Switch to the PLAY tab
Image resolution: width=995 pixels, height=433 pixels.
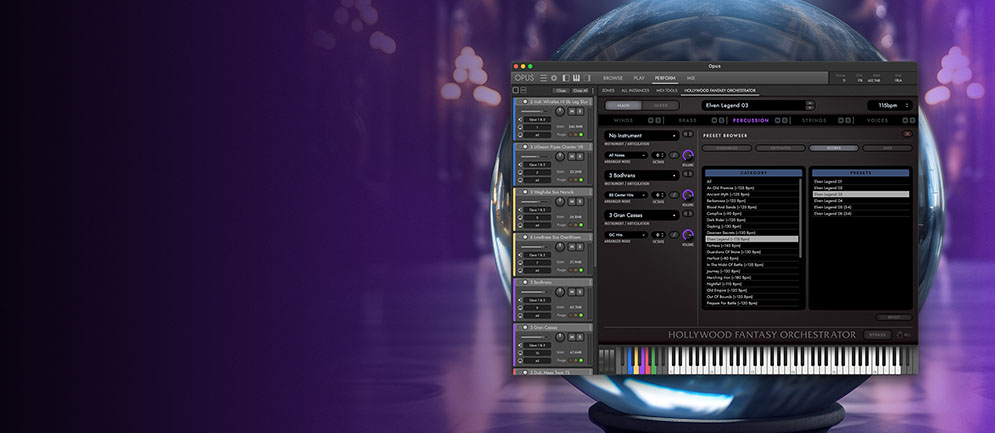pyautogui.click(x=639, y=78)
